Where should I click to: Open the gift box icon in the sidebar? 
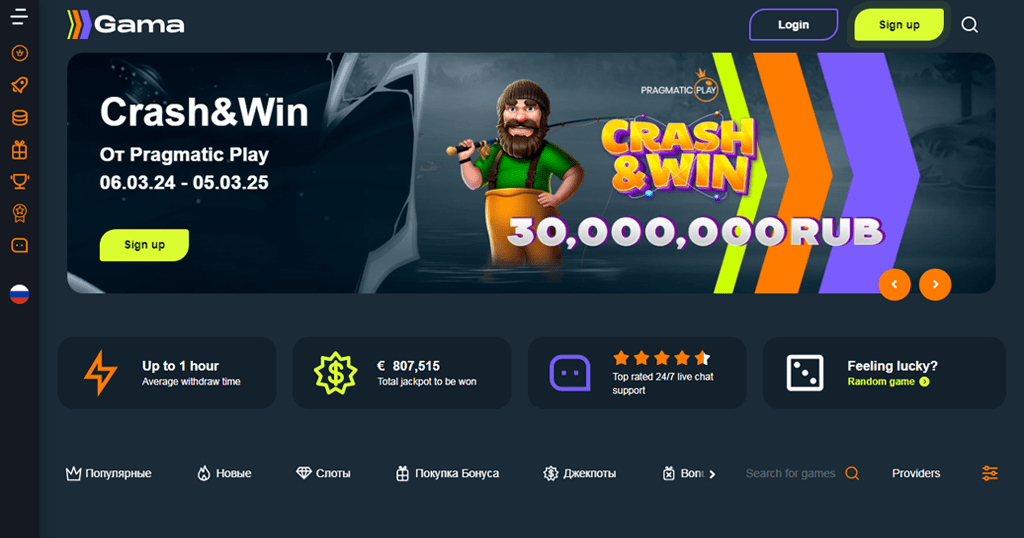(x=20, y=150)
